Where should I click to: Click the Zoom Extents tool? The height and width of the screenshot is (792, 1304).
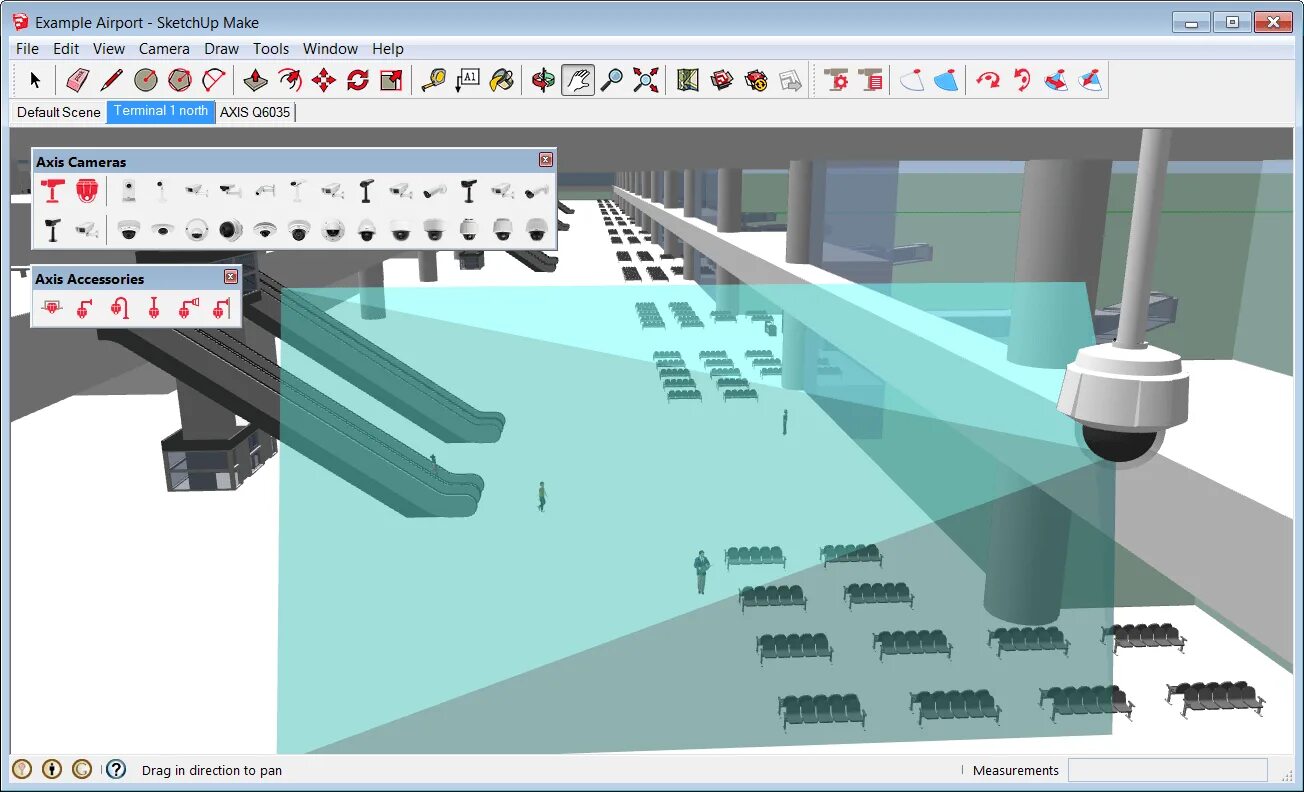(646, 80)
